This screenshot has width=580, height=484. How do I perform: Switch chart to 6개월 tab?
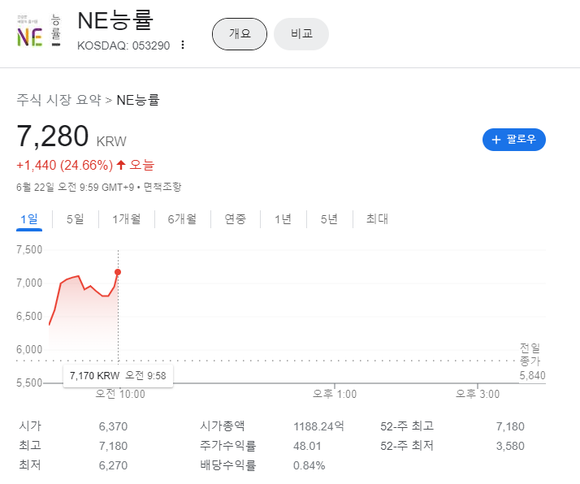(x=182, y=219)
